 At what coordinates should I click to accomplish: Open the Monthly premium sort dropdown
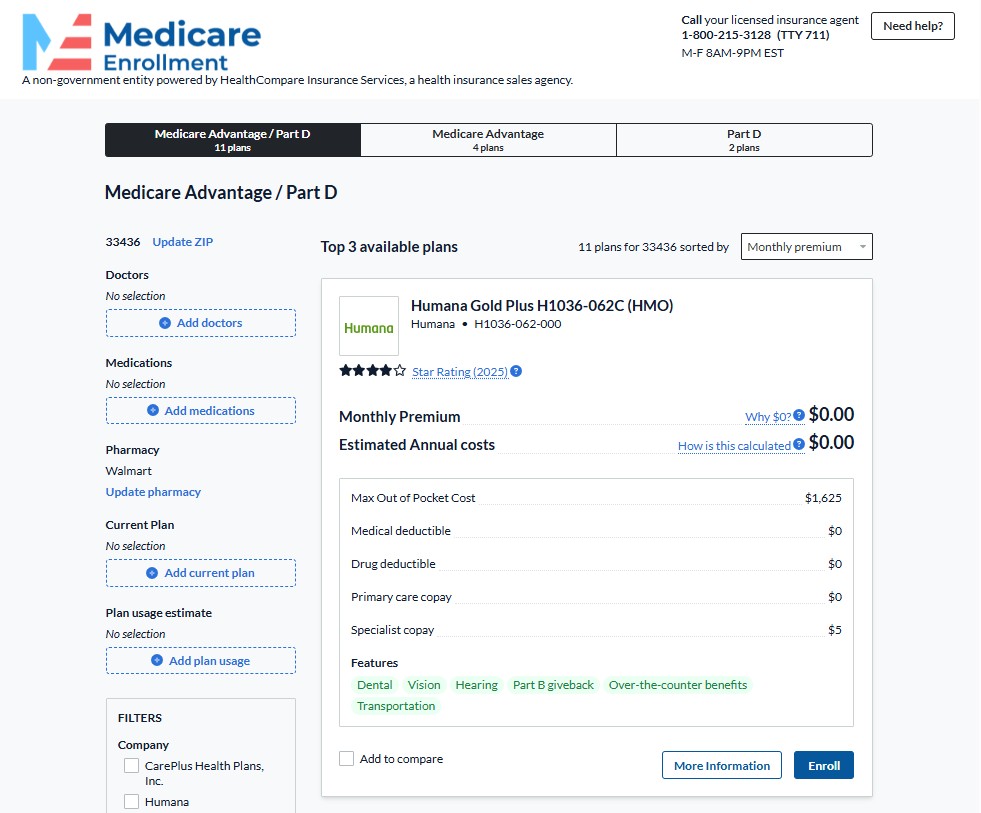coord(806,247)
